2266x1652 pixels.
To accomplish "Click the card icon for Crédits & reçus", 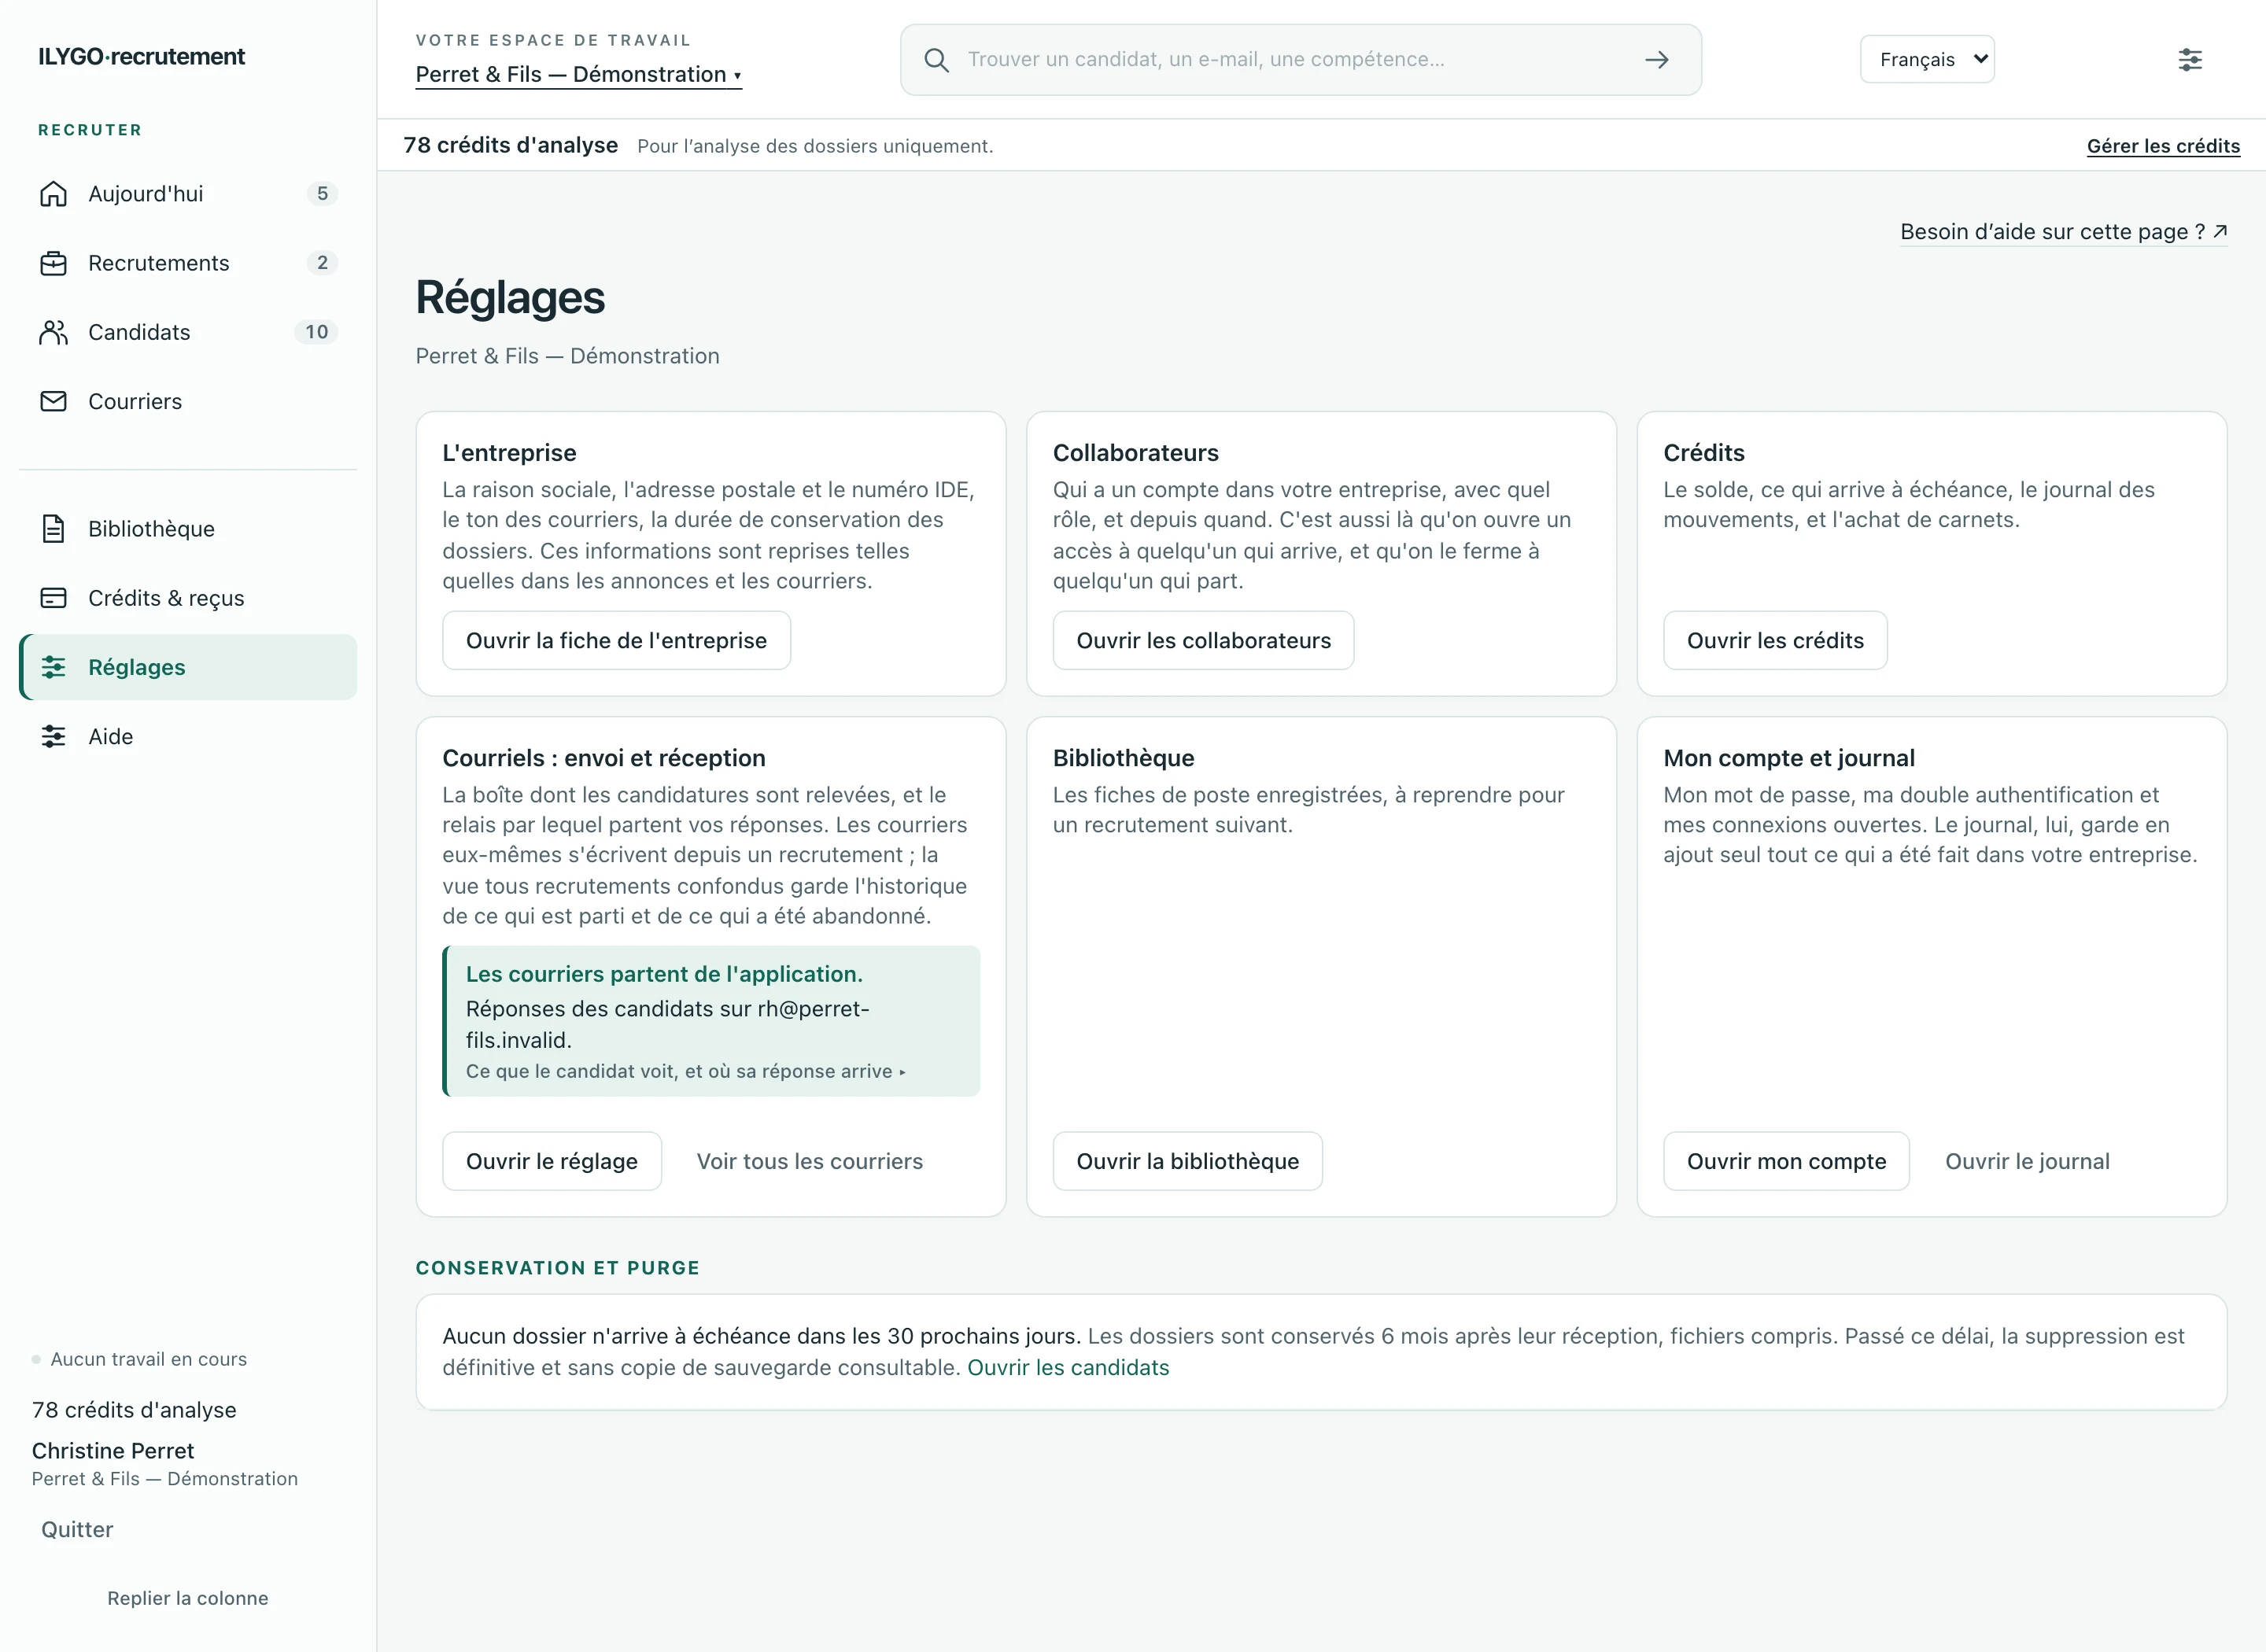I will coord(53,598).
